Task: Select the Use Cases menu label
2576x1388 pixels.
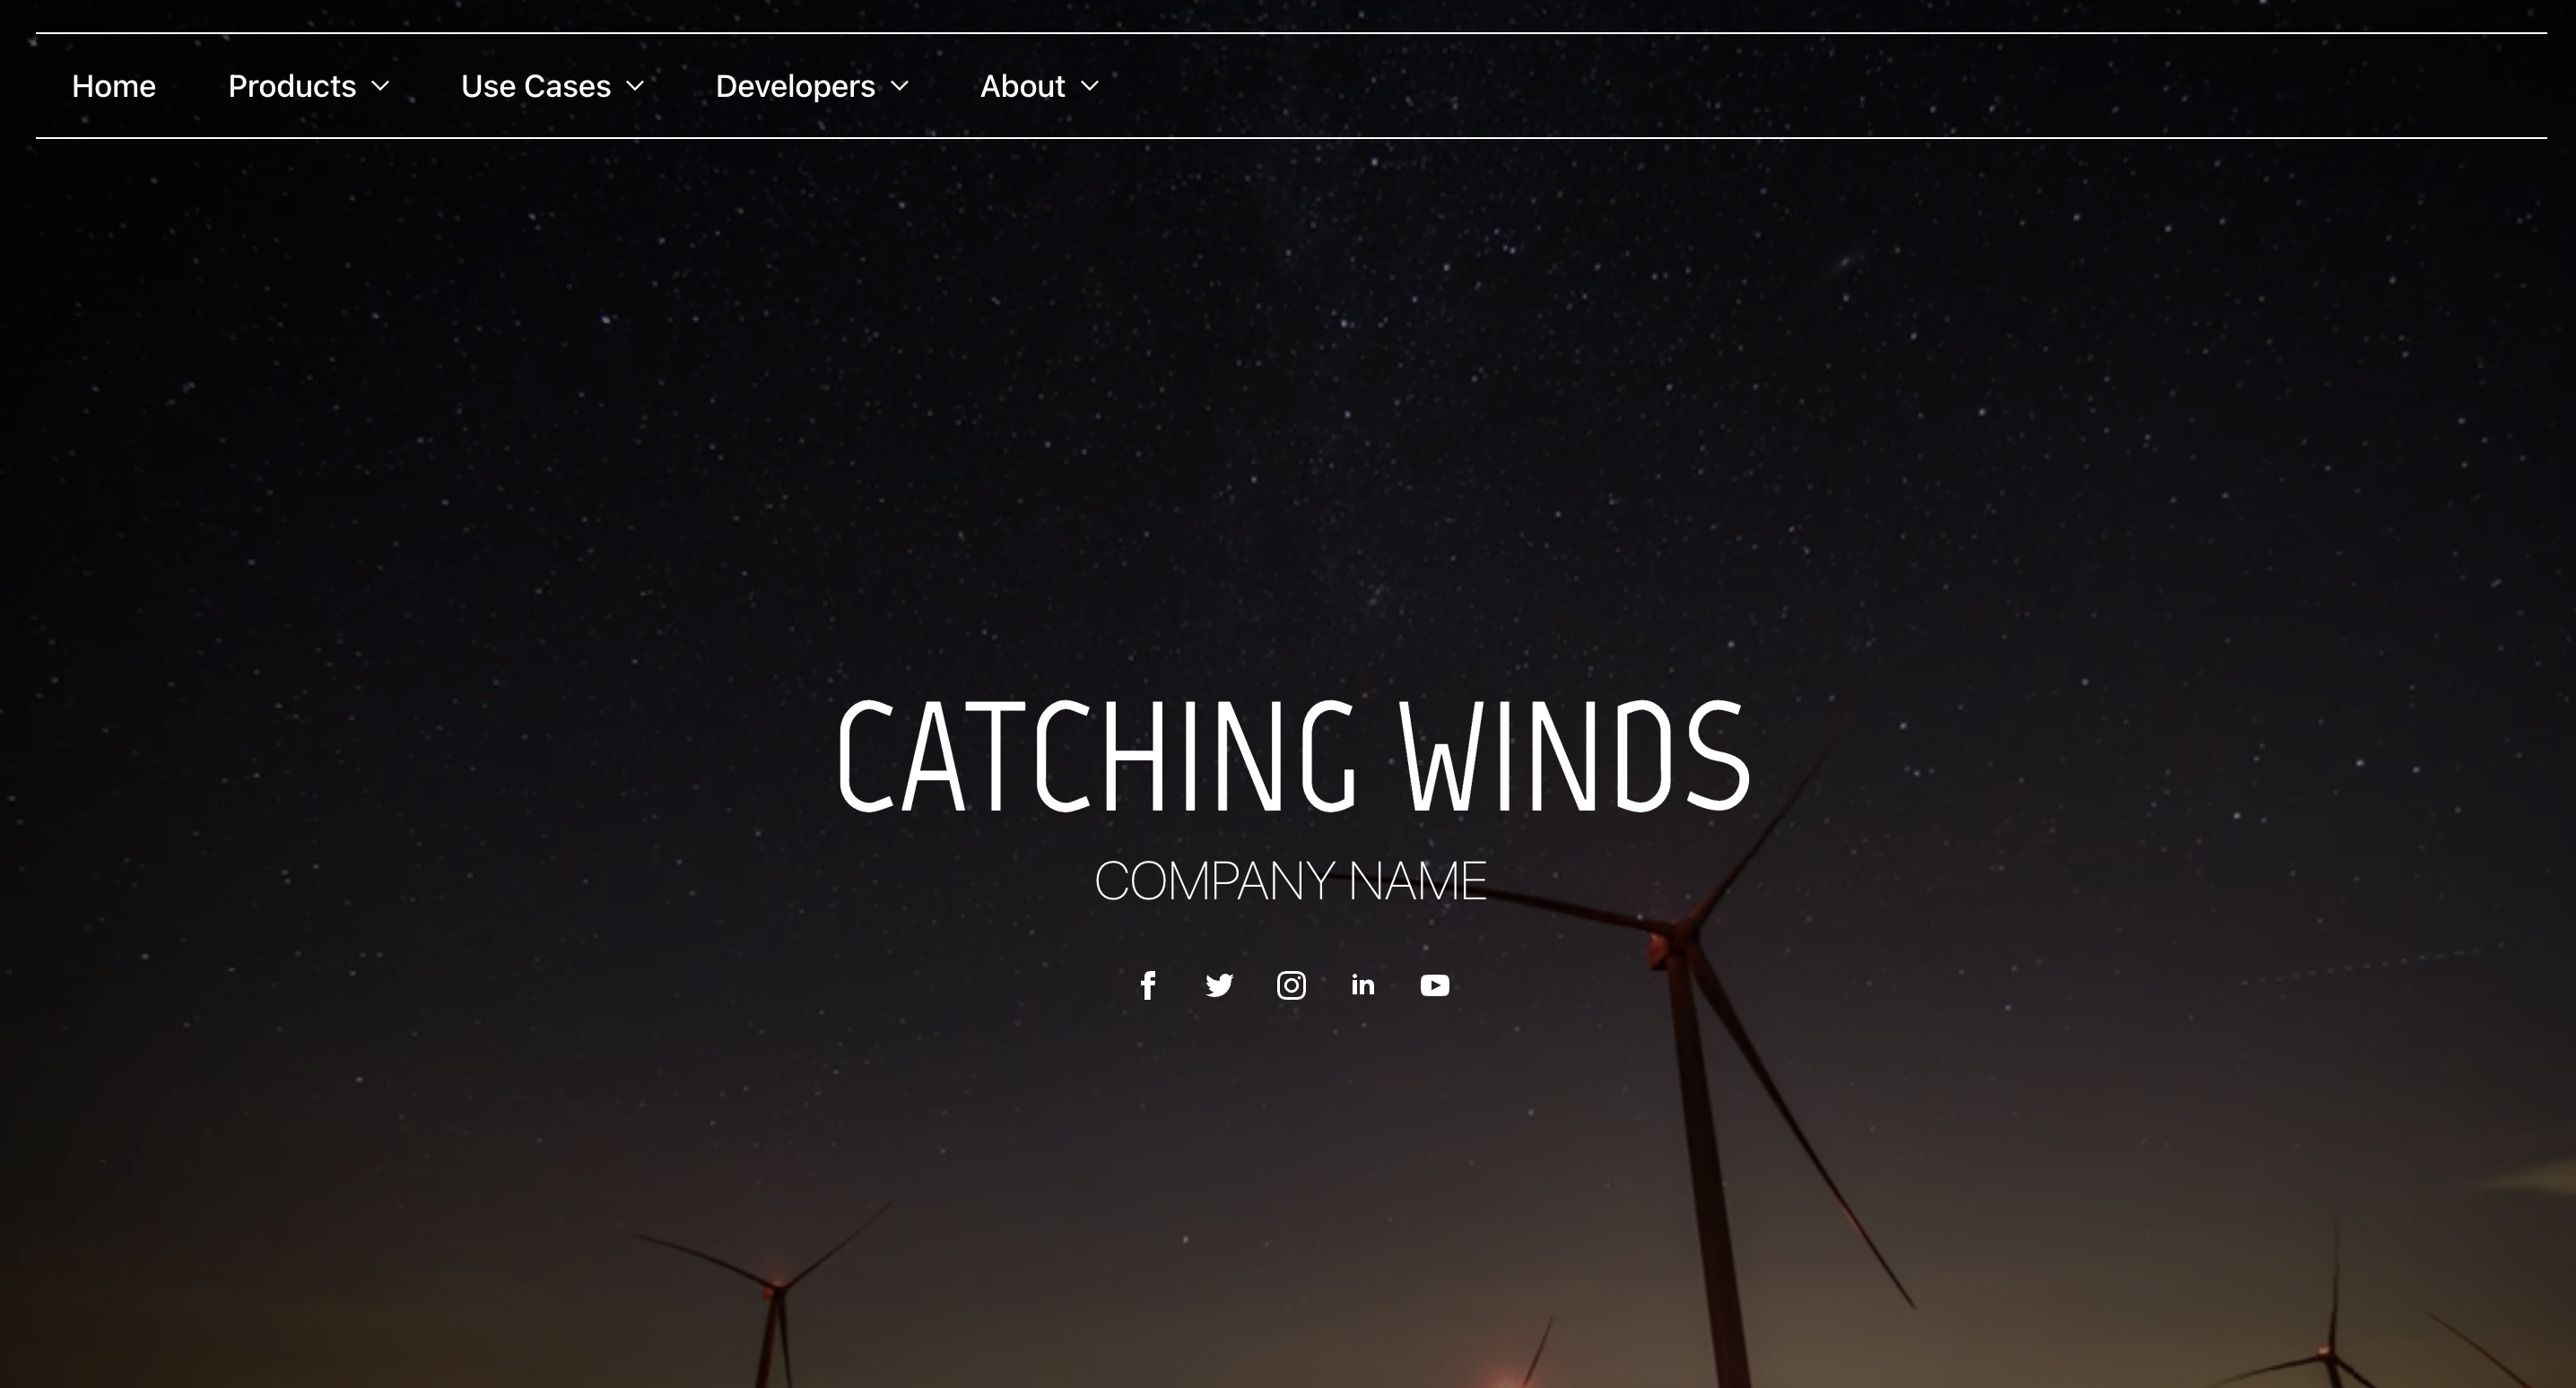Action: 536,87
